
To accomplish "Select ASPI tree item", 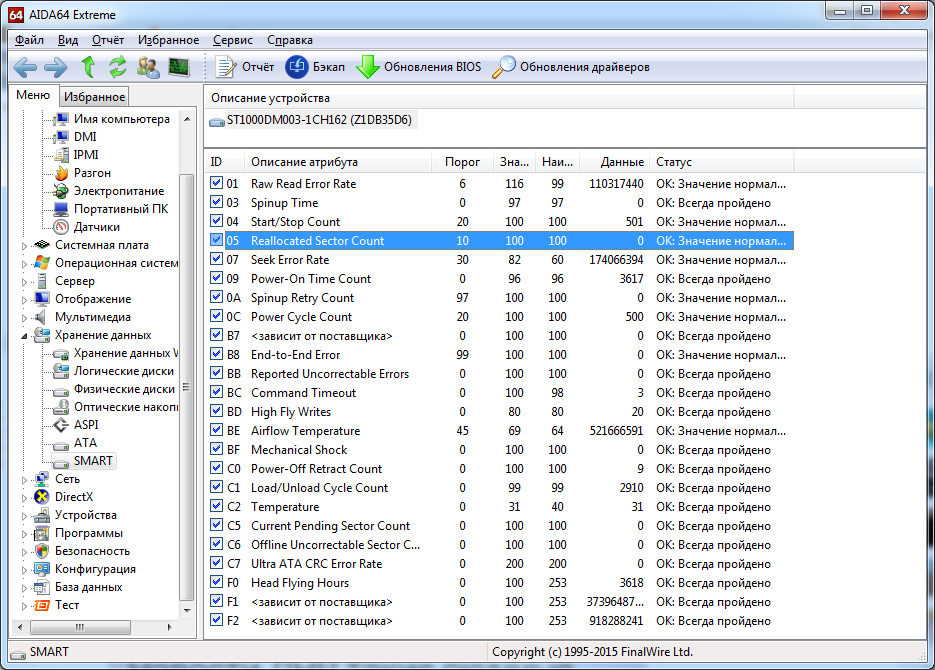I will pyautogui.click(x=86, y=424).
